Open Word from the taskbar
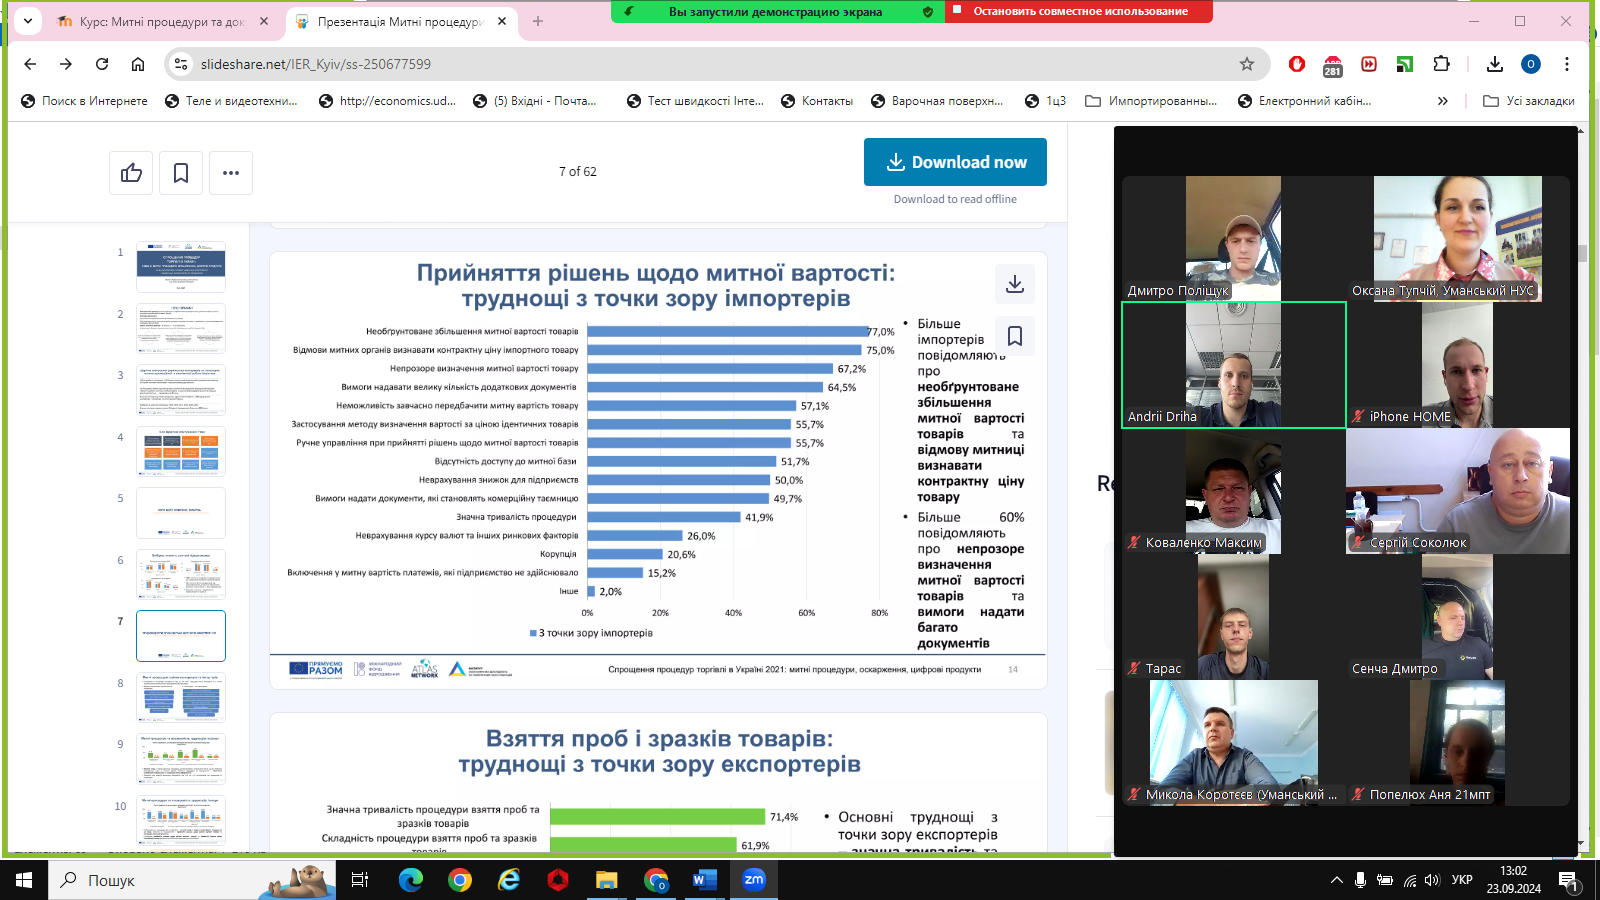This screenshot has width=1600, height=900. 705,880
